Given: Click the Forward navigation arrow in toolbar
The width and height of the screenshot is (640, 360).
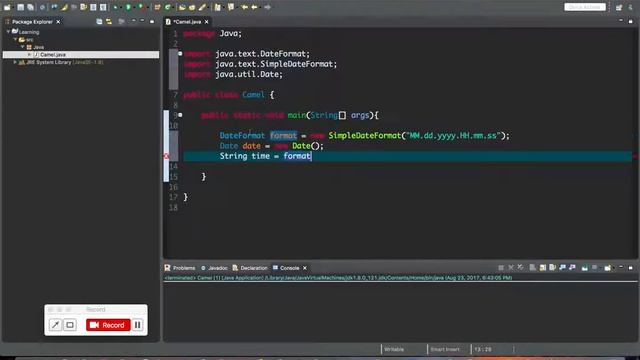Looking at the screenshot, I should (267, 7).
